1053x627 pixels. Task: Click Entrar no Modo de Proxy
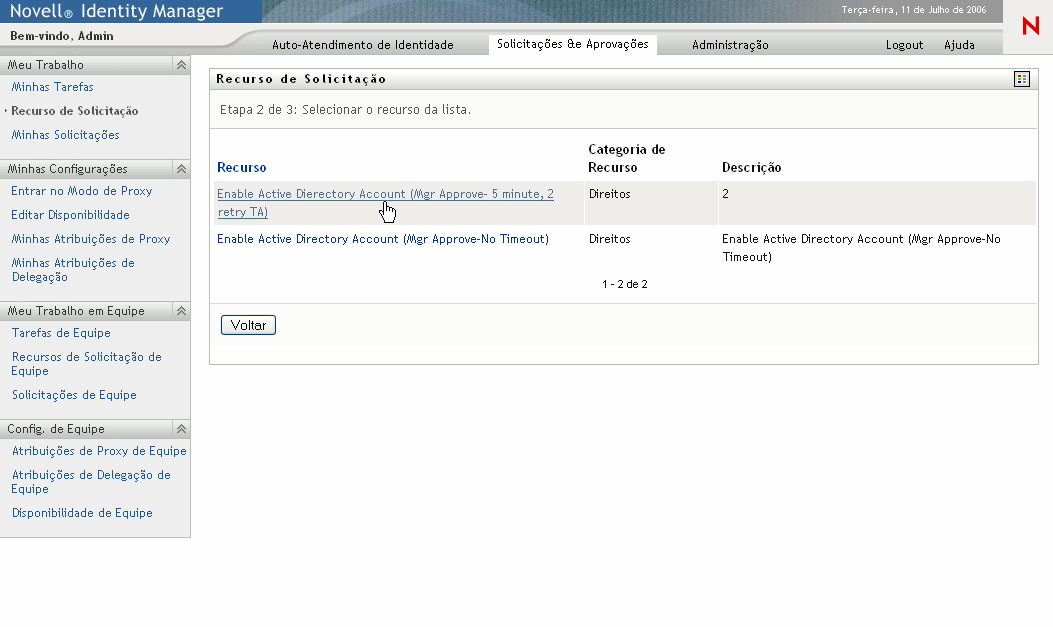[x=81, y=191]
